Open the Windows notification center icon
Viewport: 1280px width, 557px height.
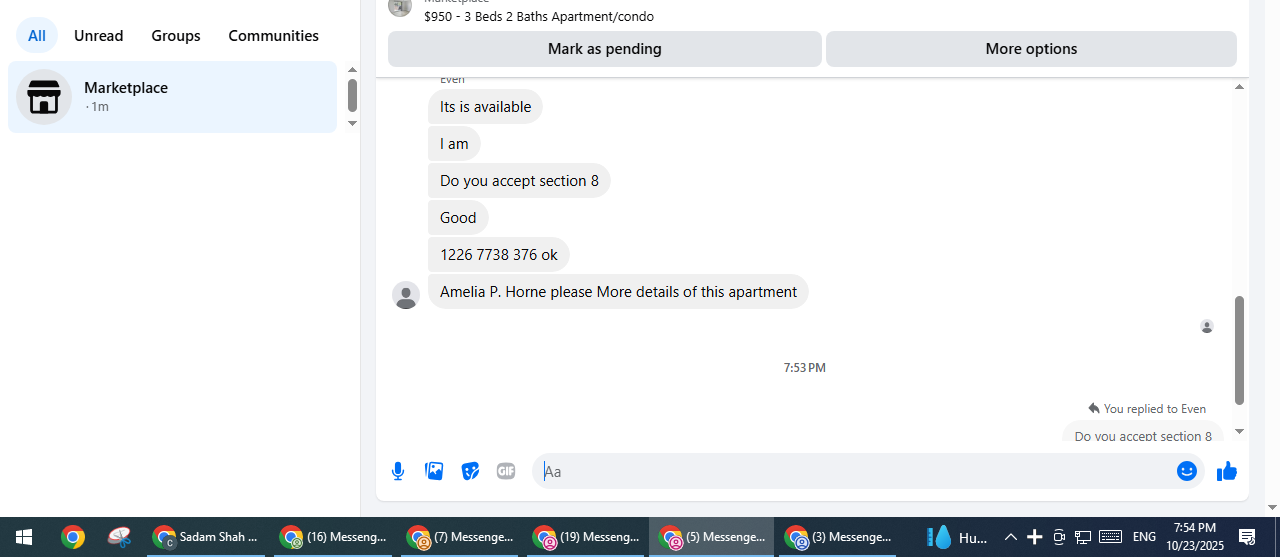(x=1247, y=537)
